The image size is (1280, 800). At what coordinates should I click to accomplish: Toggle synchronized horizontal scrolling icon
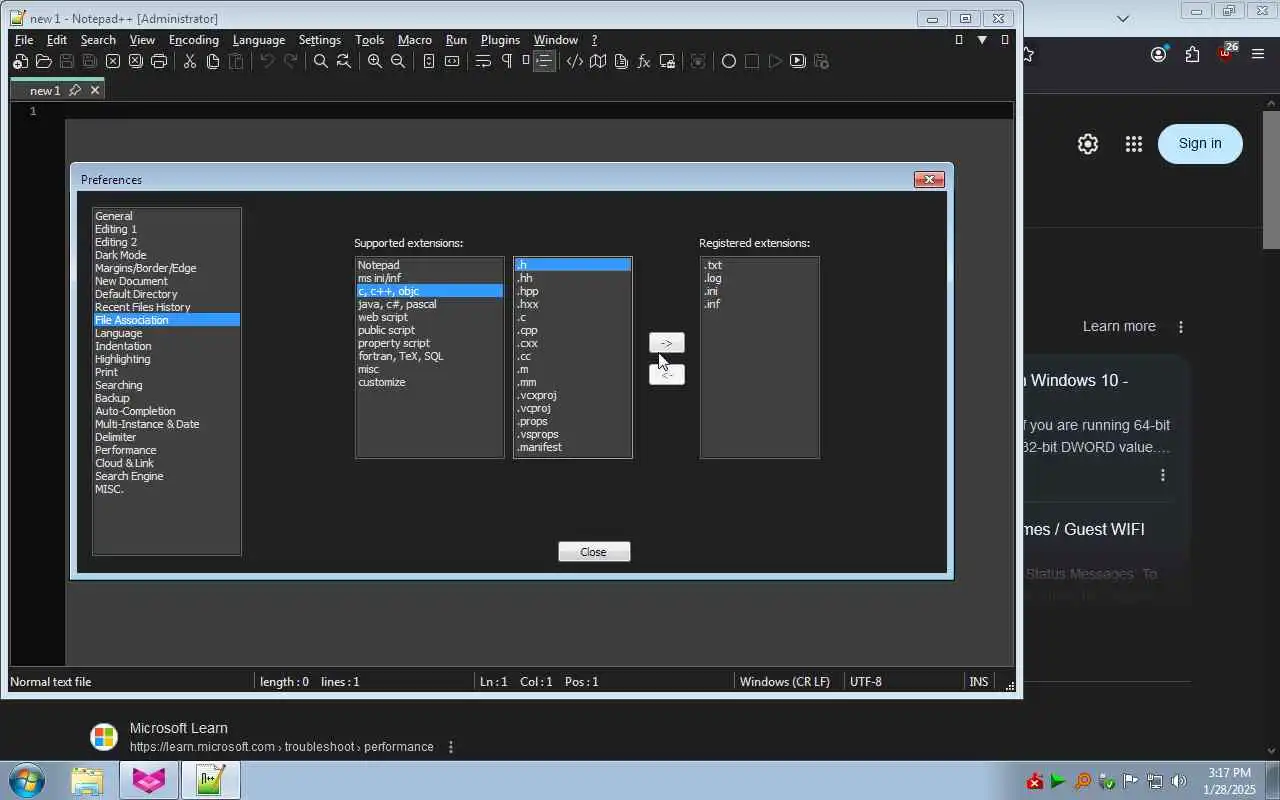coord(452,61)
